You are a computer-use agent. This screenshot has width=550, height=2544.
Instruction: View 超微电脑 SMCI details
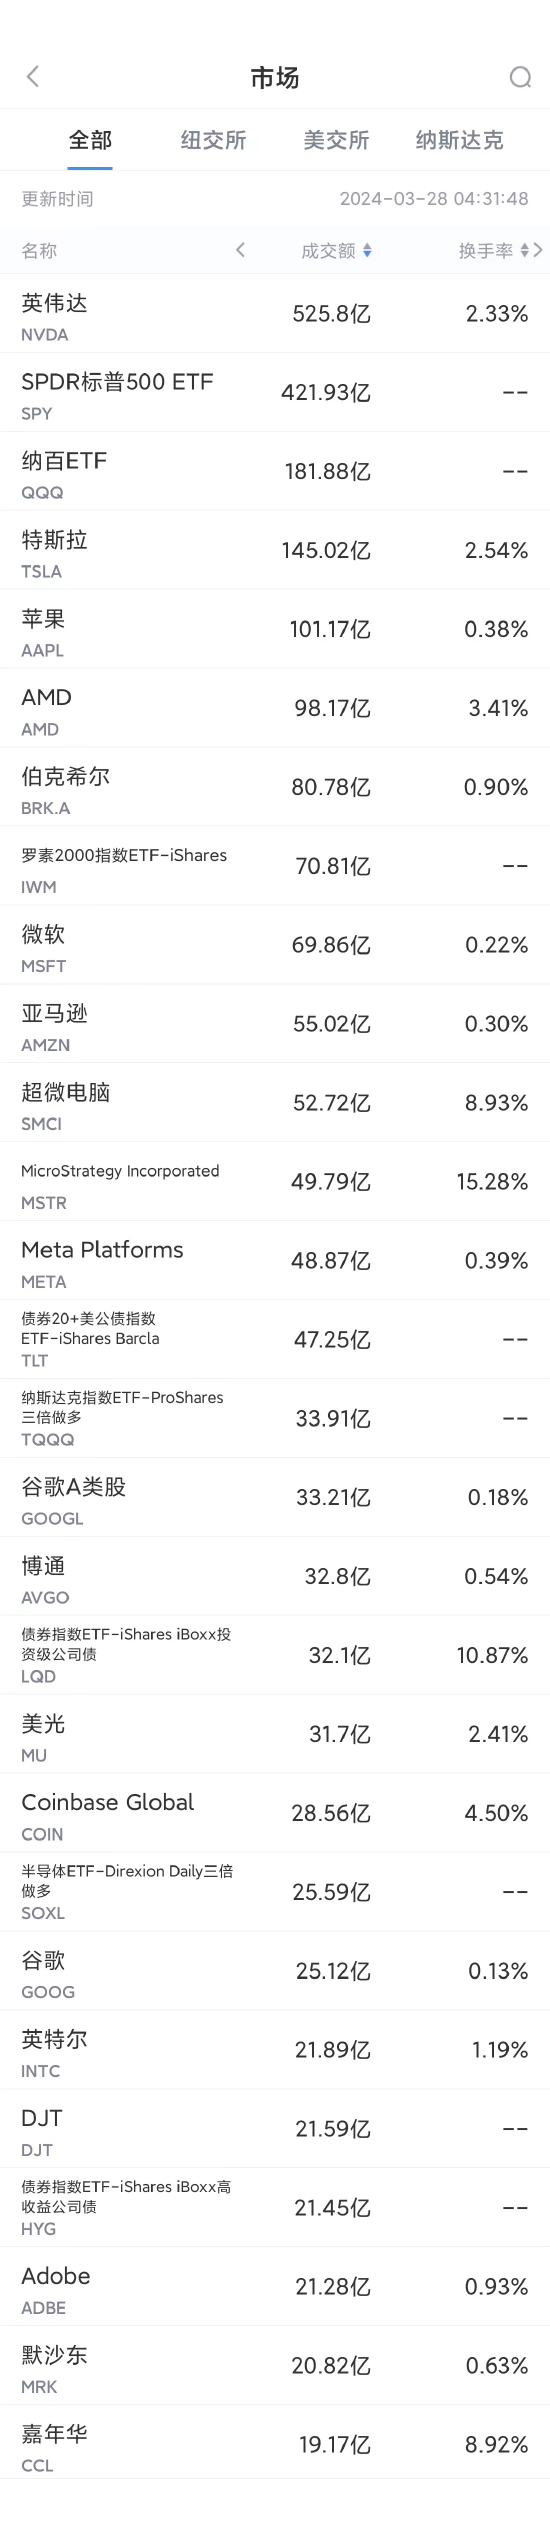tap(275, 1103)
